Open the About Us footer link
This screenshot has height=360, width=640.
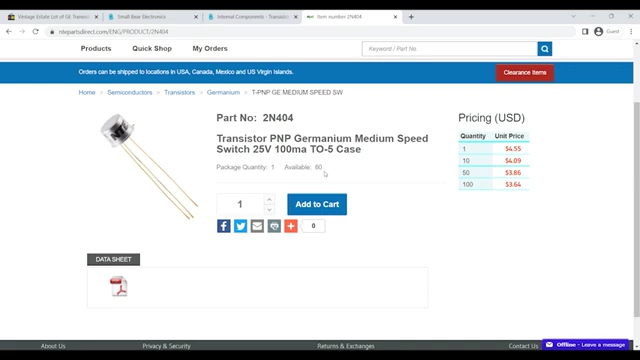pyautogui.click(x=53, y=346)
